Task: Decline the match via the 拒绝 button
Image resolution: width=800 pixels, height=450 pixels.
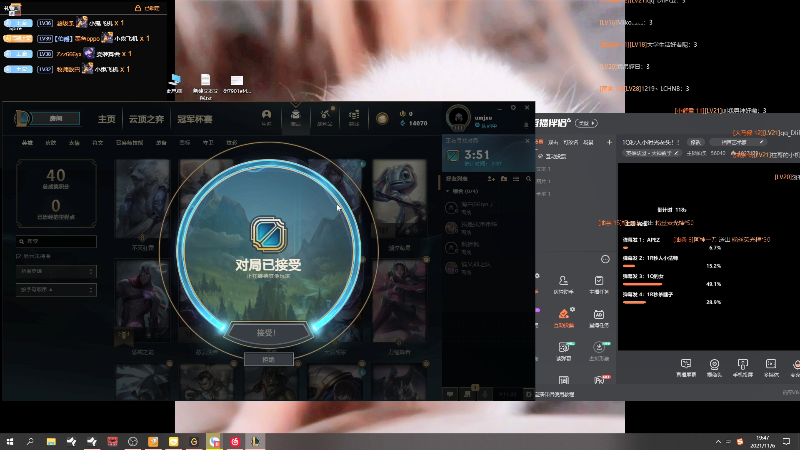Action: pyautogui.click(x=268, y=359)
